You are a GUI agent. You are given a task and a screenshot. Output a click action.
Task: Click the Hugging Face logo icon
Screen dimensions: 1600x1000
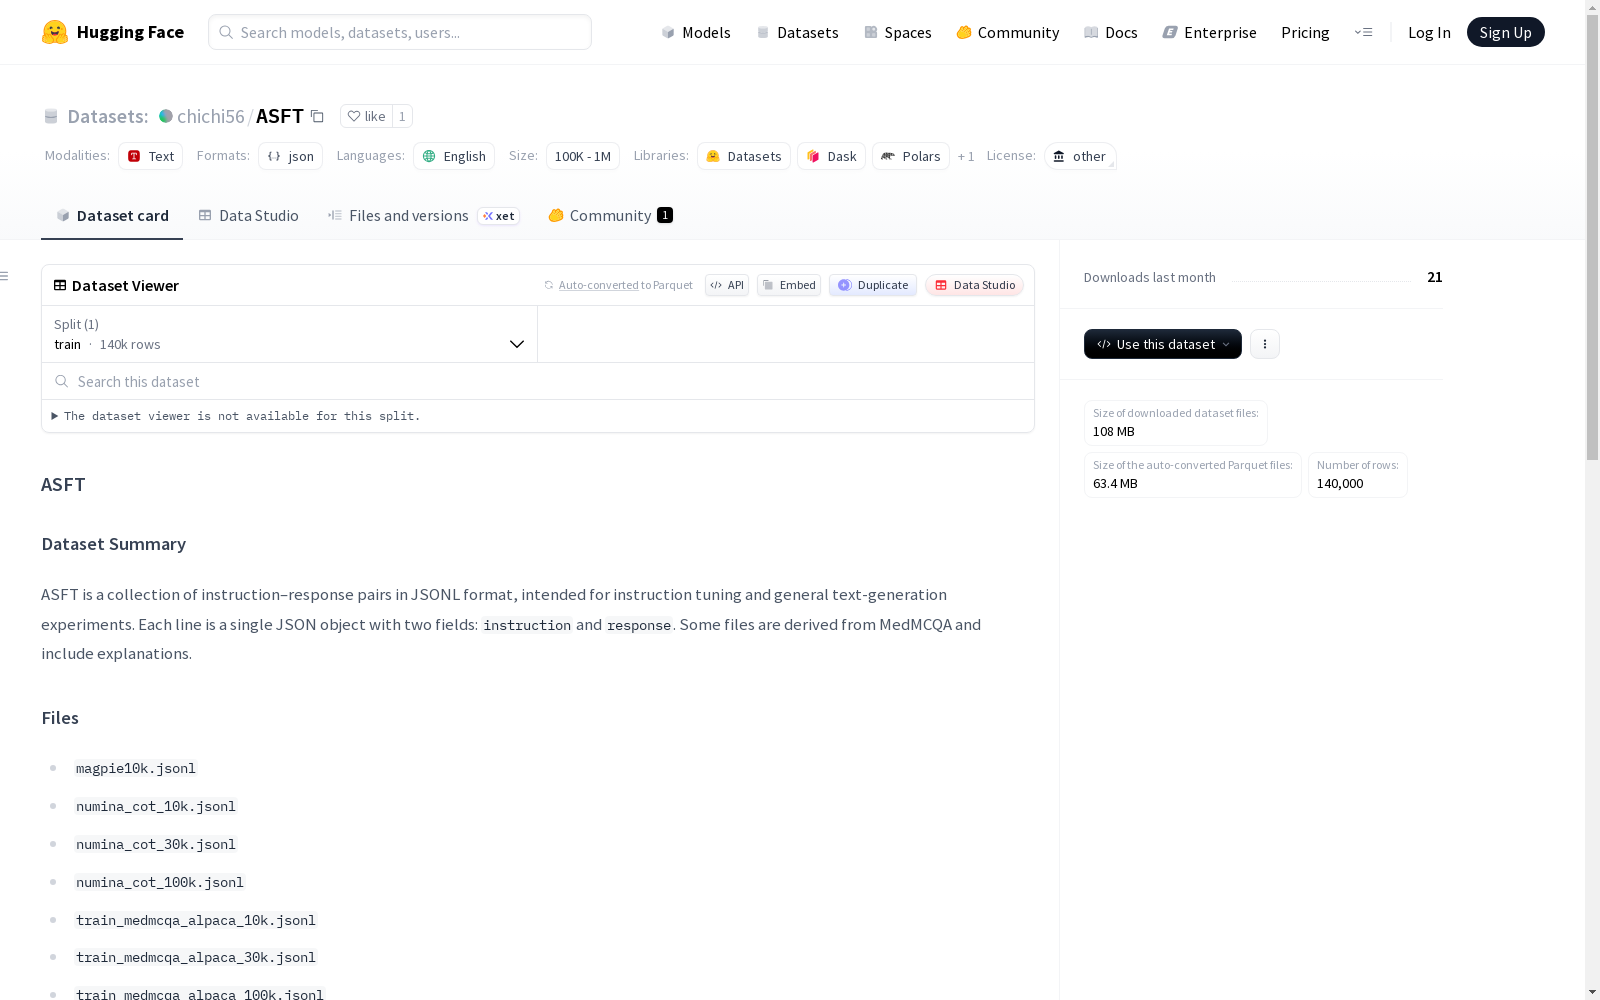[55, 32]
